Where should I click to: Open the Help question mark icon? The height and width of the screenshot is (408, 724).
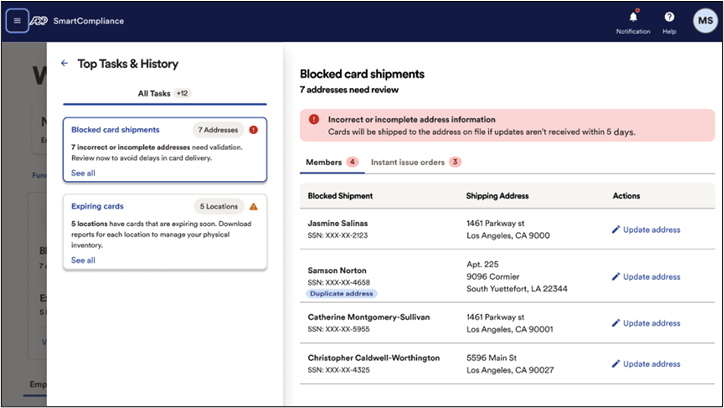tap(669, 17)
